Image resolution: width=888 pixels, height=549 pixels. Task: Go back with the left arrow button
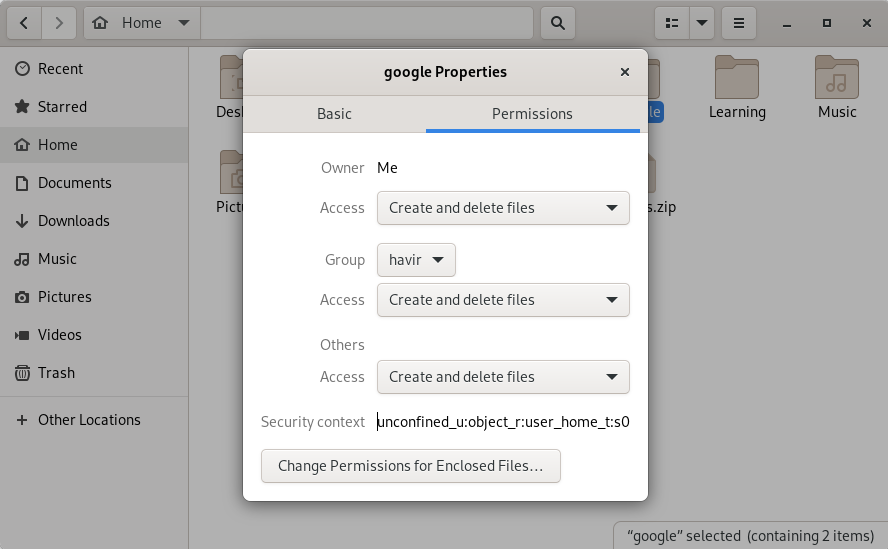(x=24, y=23)
